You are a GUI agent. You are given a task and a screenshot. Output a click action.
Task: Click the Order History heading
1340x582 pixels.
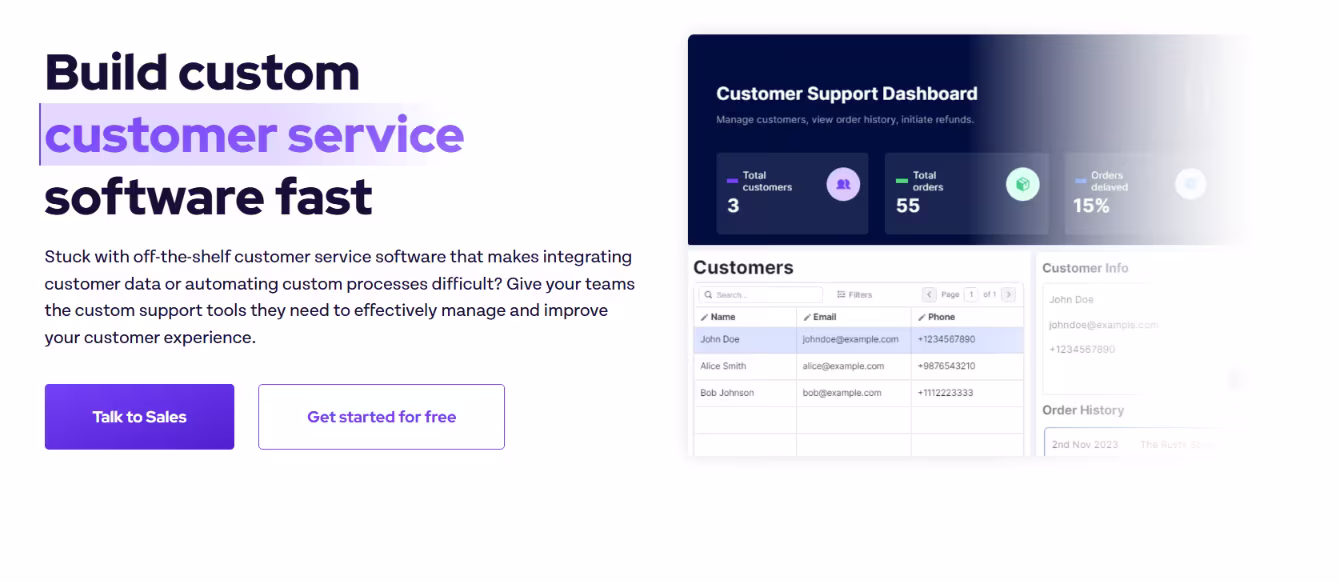point(1083,410)
